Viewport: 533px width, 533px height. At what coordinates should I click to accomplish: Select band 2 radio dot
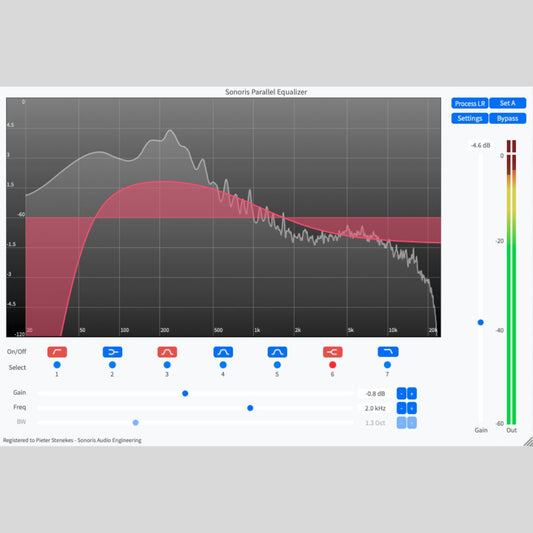tap(113, 365)
